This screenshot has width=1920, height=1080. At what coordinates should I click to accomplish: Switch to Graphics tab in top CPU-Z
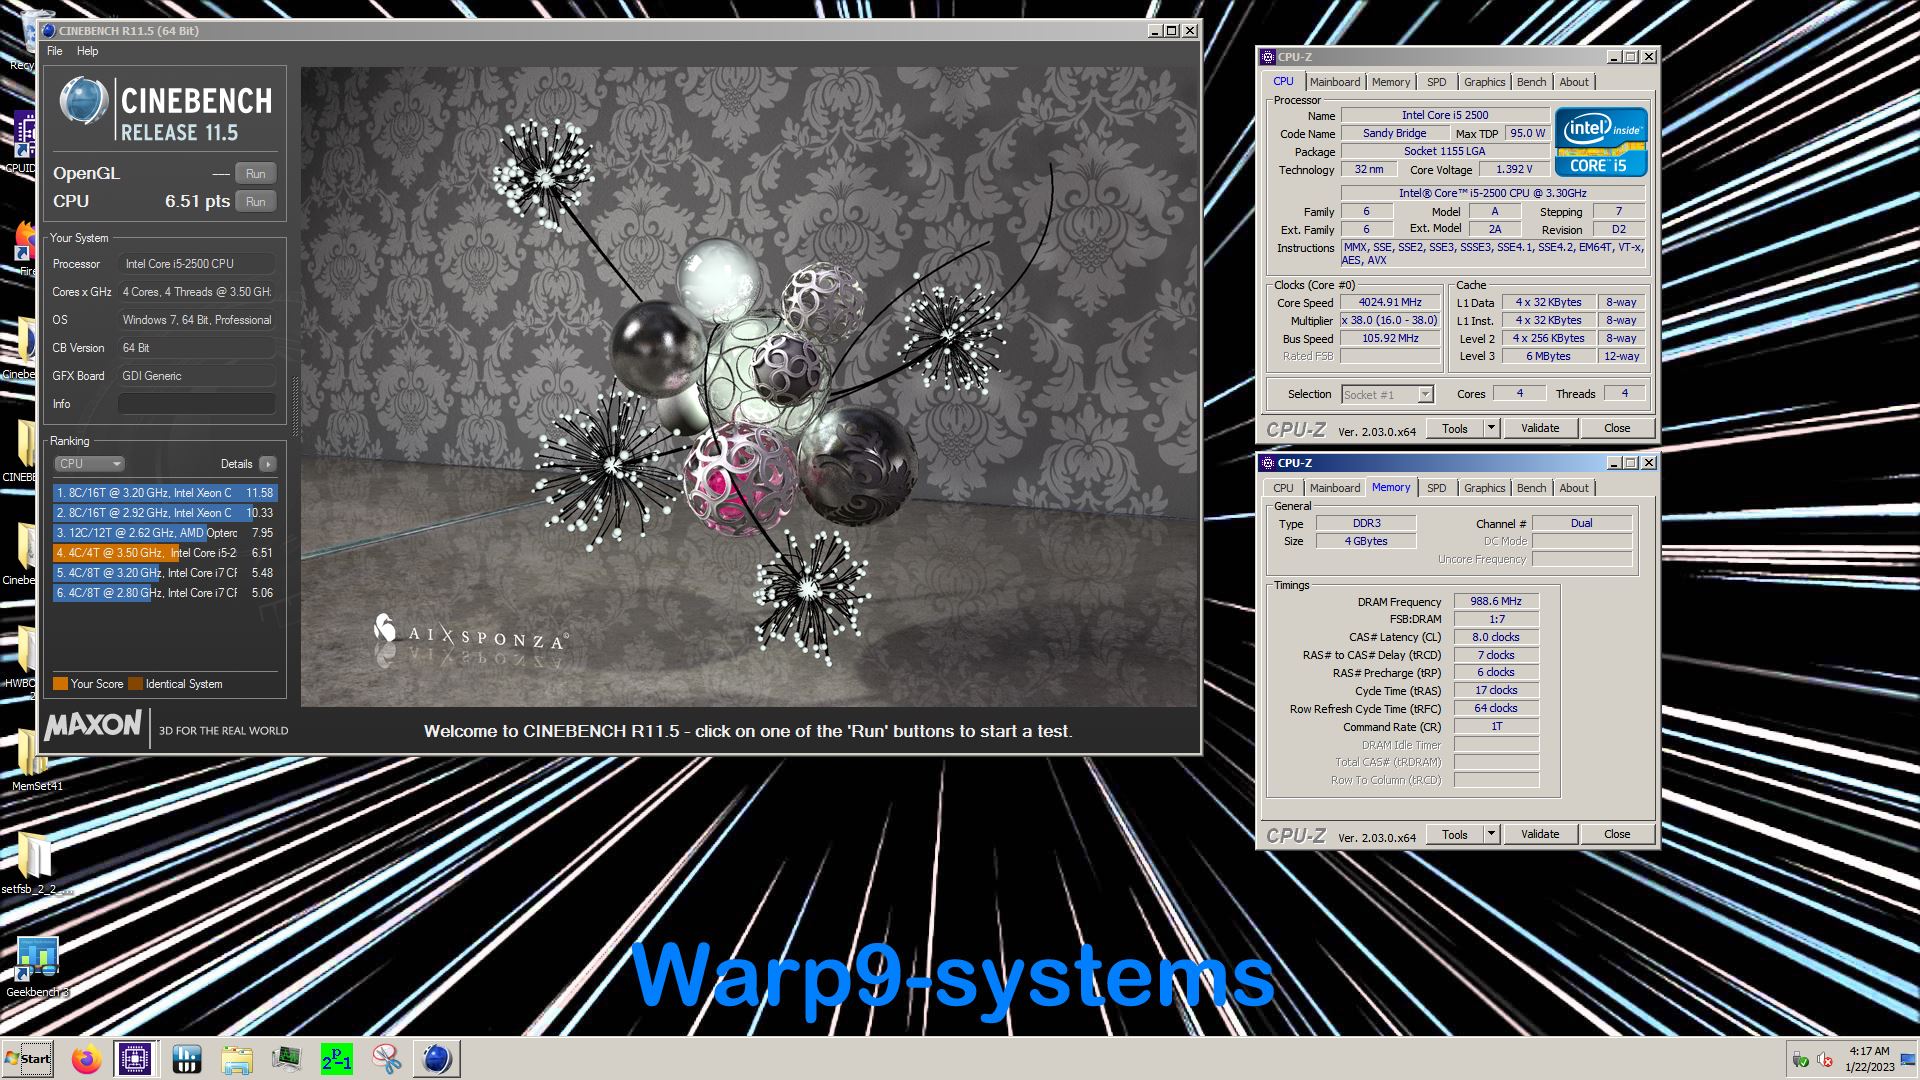pos(1484,82)
